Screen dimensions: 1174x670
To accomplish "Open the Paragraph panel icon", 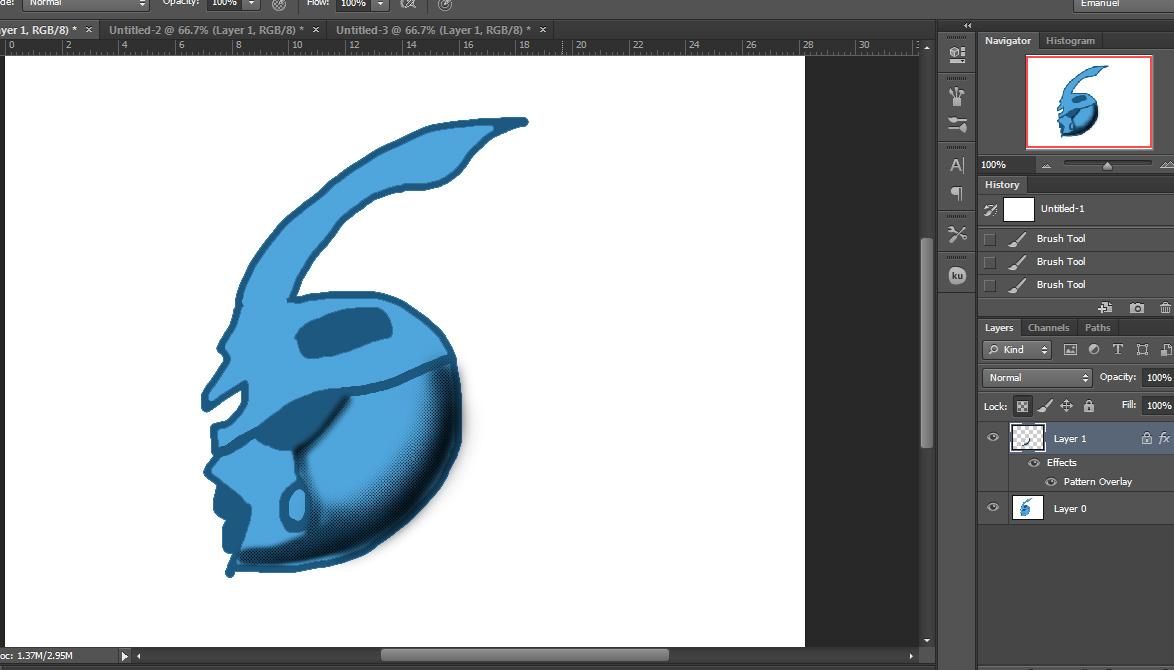I will pyautogui.click(x=957, y=194).
